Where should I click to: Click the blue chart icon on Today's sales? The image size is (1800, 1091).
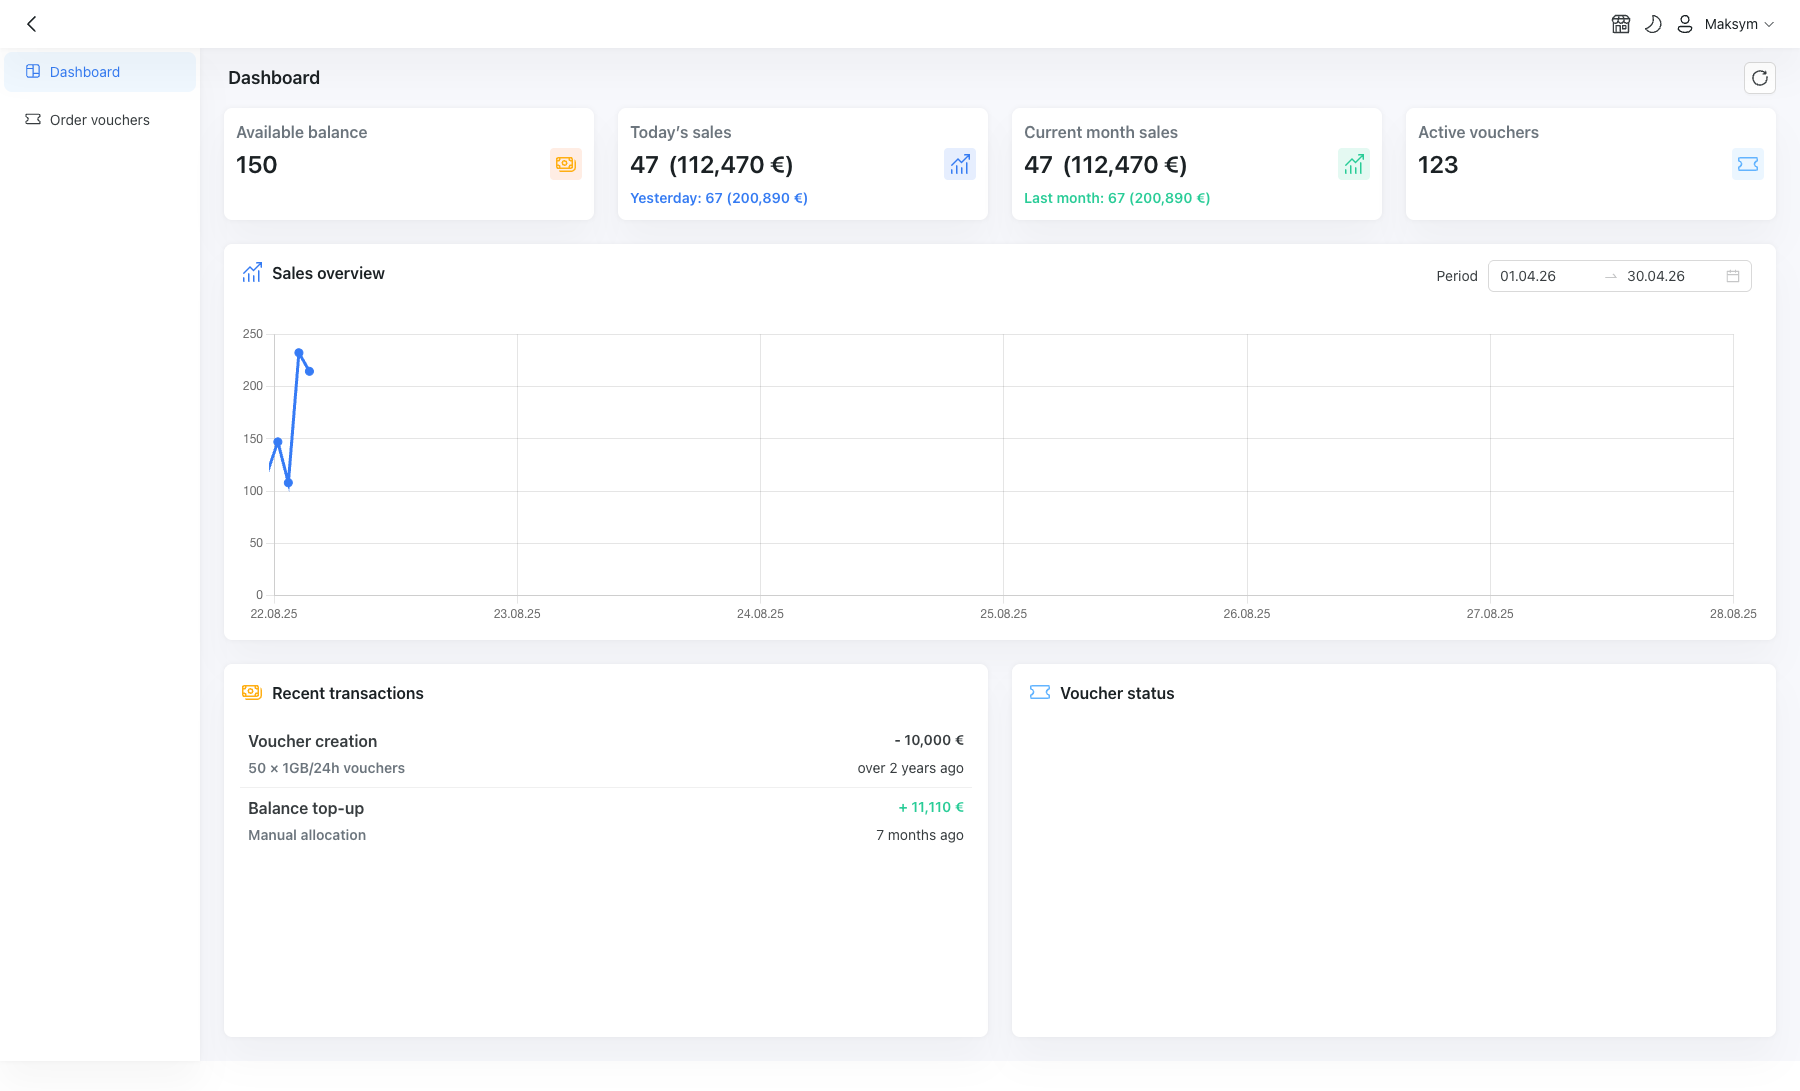960,164
